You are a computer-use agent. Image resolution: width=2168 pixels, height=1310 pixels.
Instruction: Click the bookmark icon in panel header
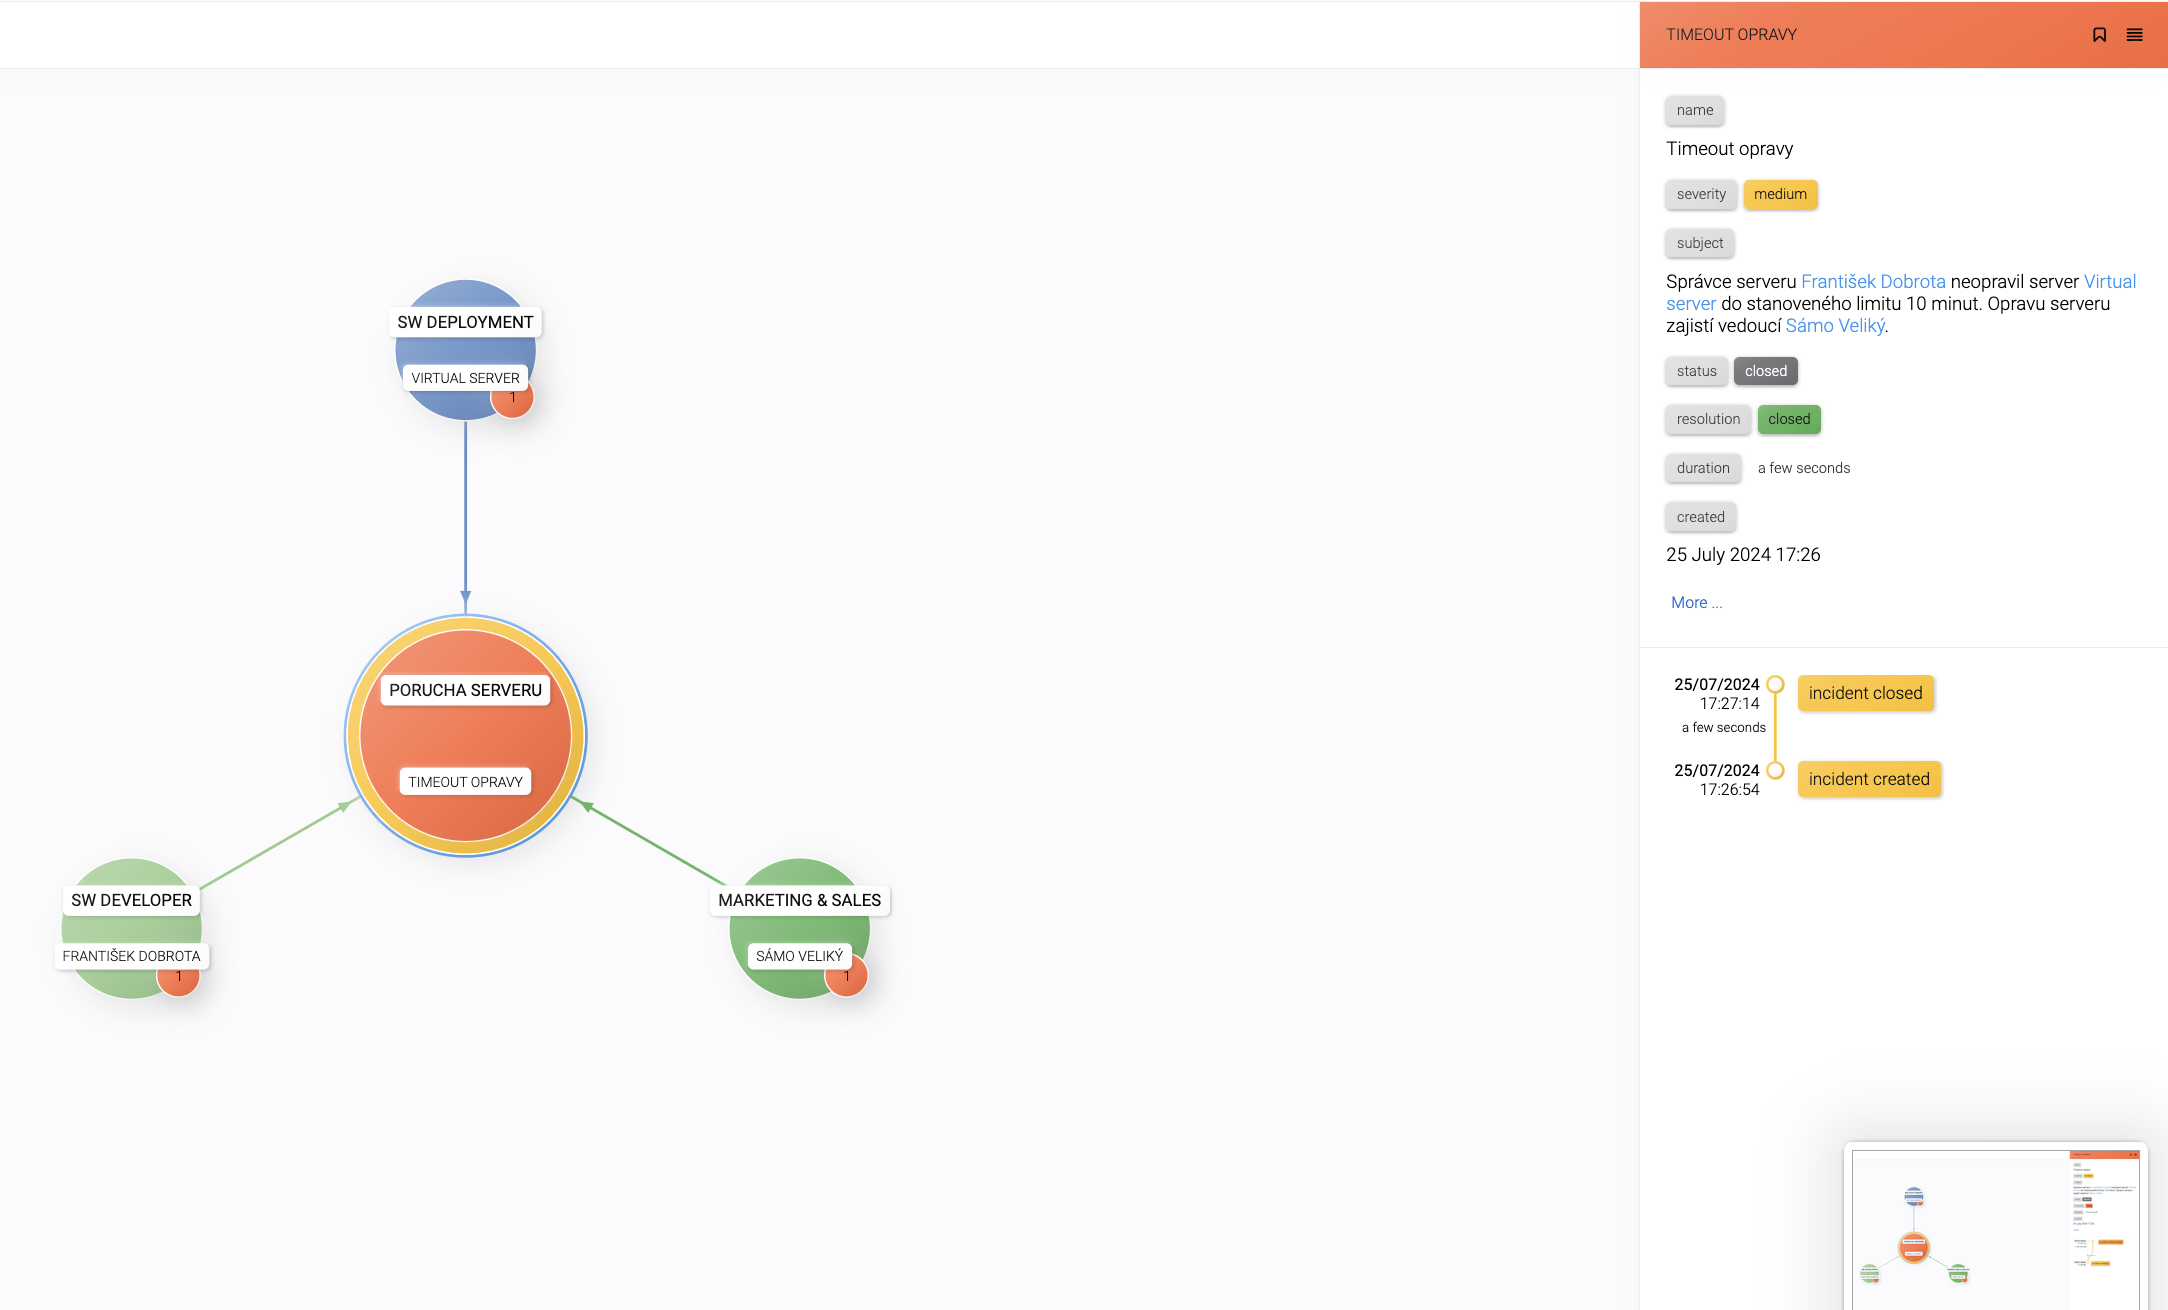coord(2099,35)
